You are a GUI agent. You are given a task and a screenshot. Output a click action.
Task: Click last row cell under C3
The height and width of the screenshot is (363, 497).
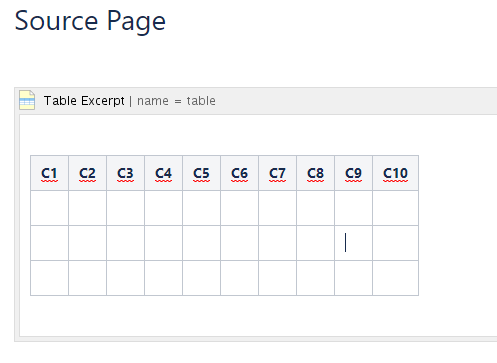click(125, 278)
